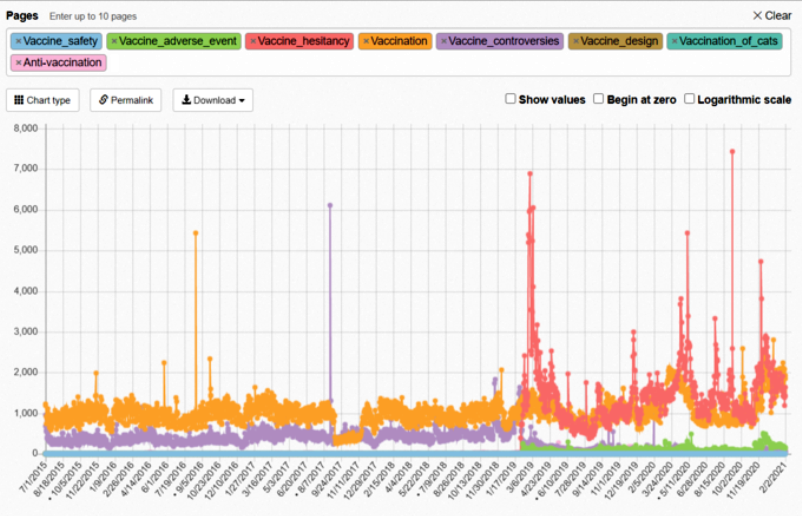Screen dimensions: 802x516
Task: Enable the Show values checkbox
Action: coord(510,99)
